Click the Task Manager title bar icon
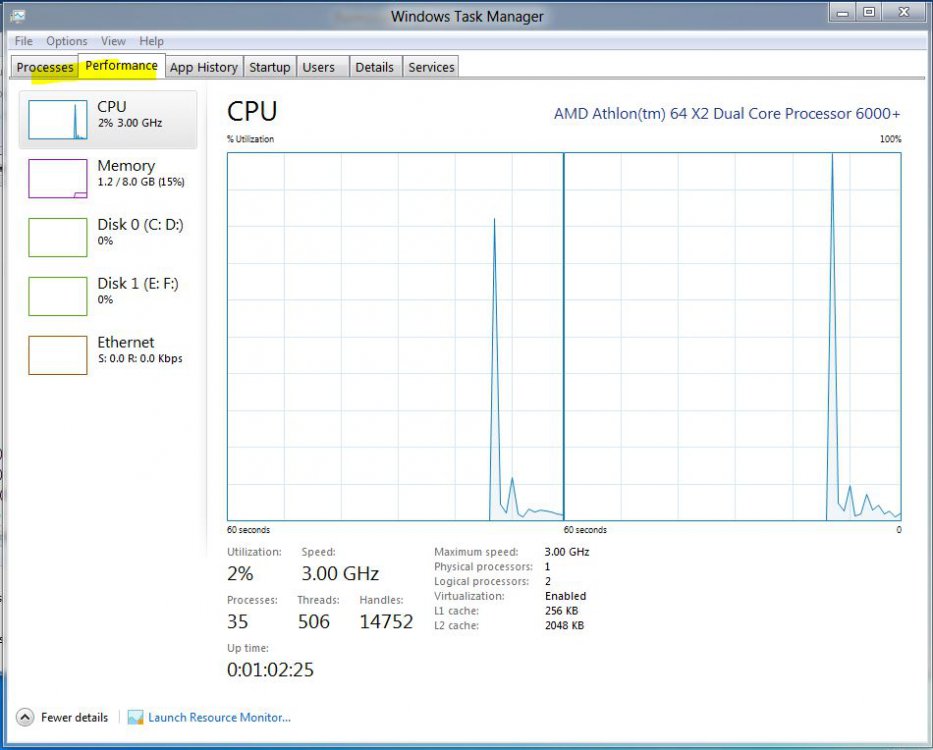Viewport: 933px width, 750px height. pyautogui.click(x=17, y=16)
